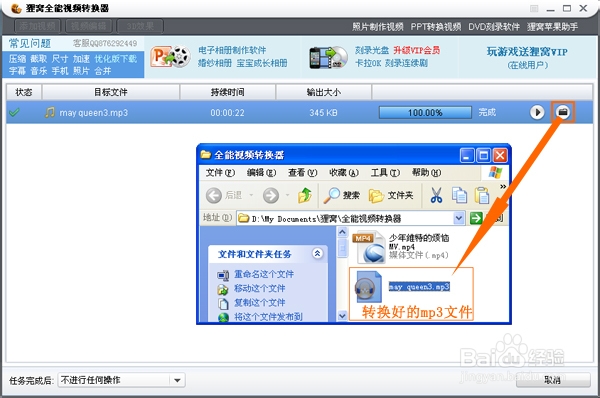Open PPT转换视频 link
This screenshot has height=398, width=600.
click(436, 27)
